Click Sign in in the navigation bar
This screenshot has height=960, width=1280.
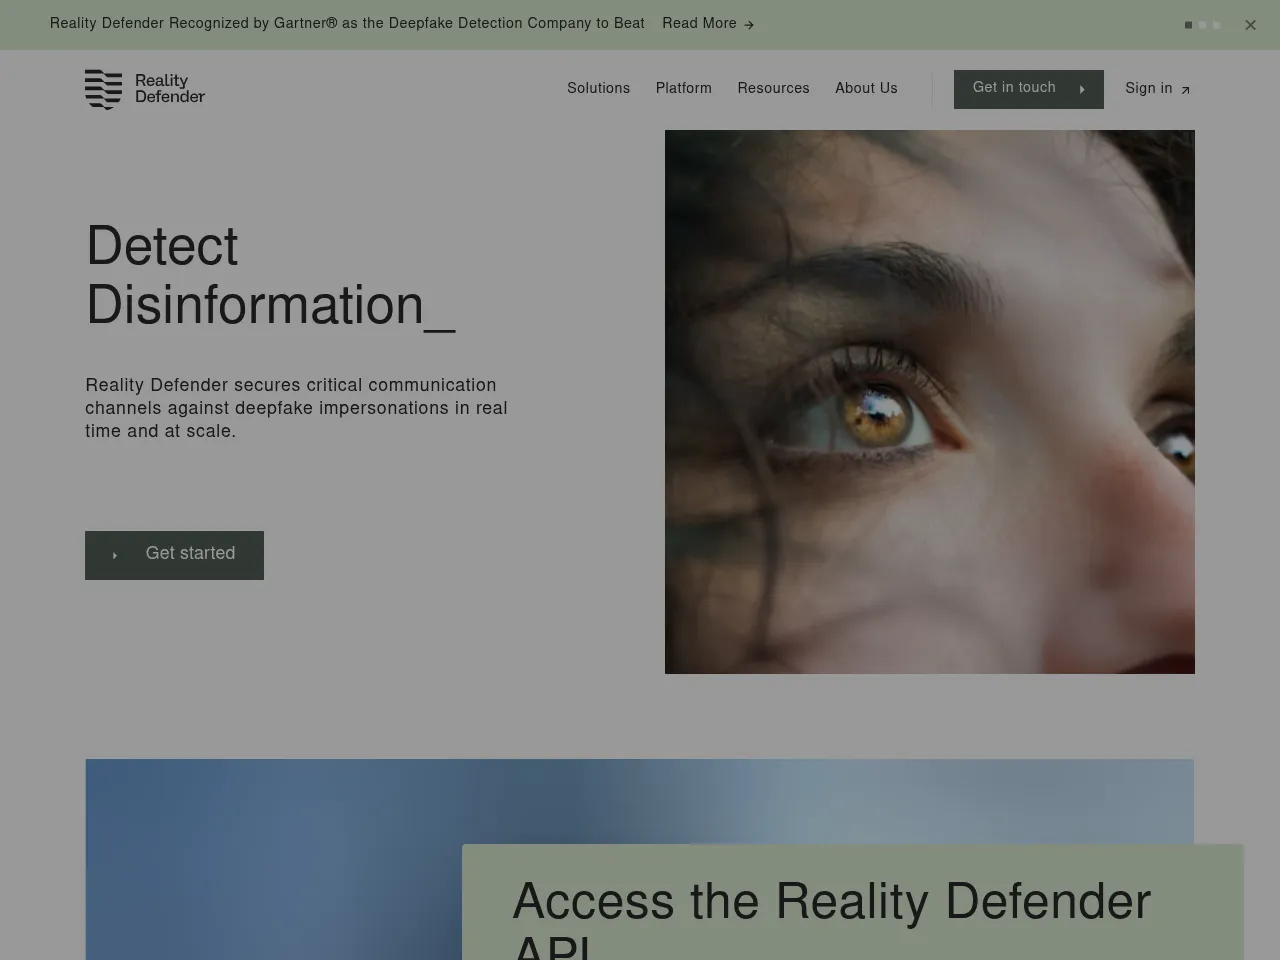(x=1148, y=89)
